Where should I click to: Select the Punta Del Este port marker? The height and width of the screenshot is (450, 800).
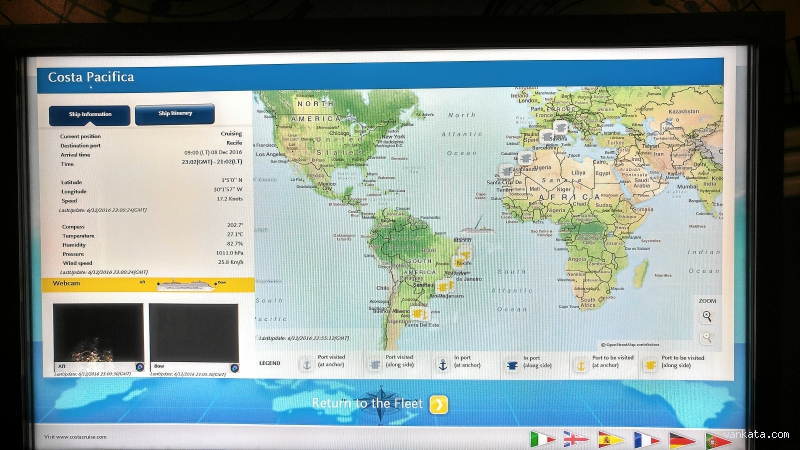418,313
